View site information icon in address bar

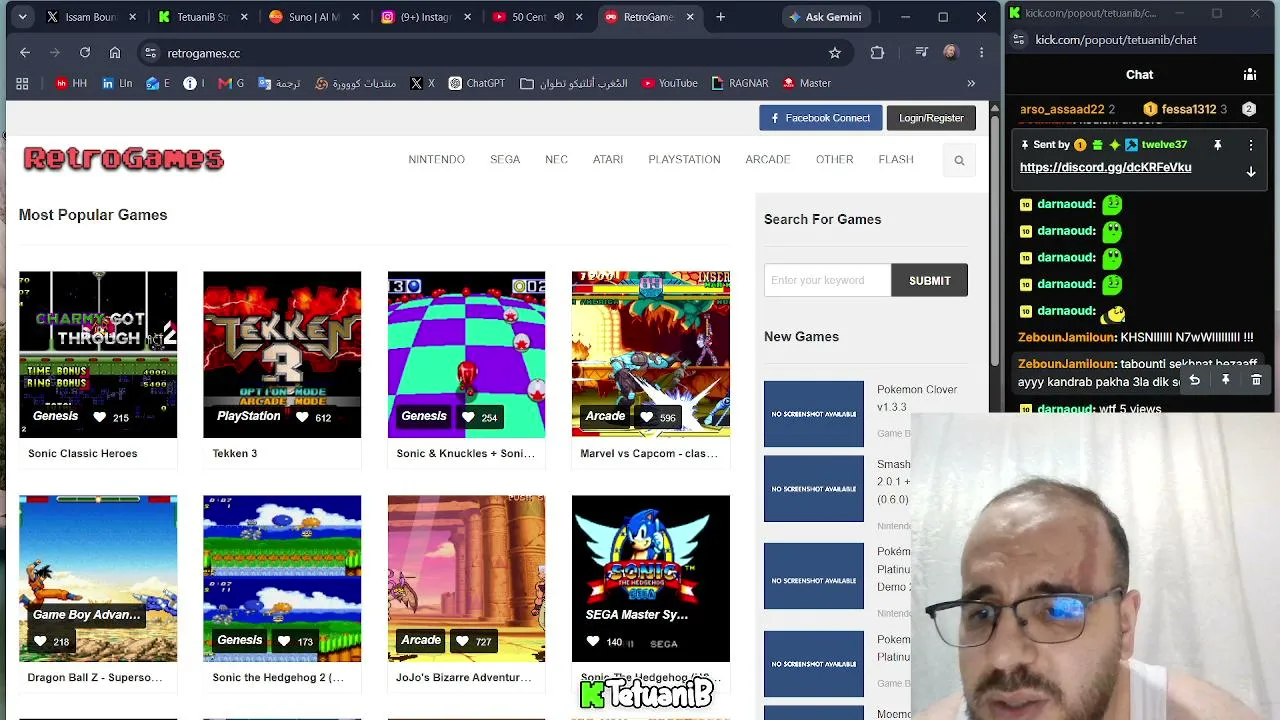[x=150, y=53]
